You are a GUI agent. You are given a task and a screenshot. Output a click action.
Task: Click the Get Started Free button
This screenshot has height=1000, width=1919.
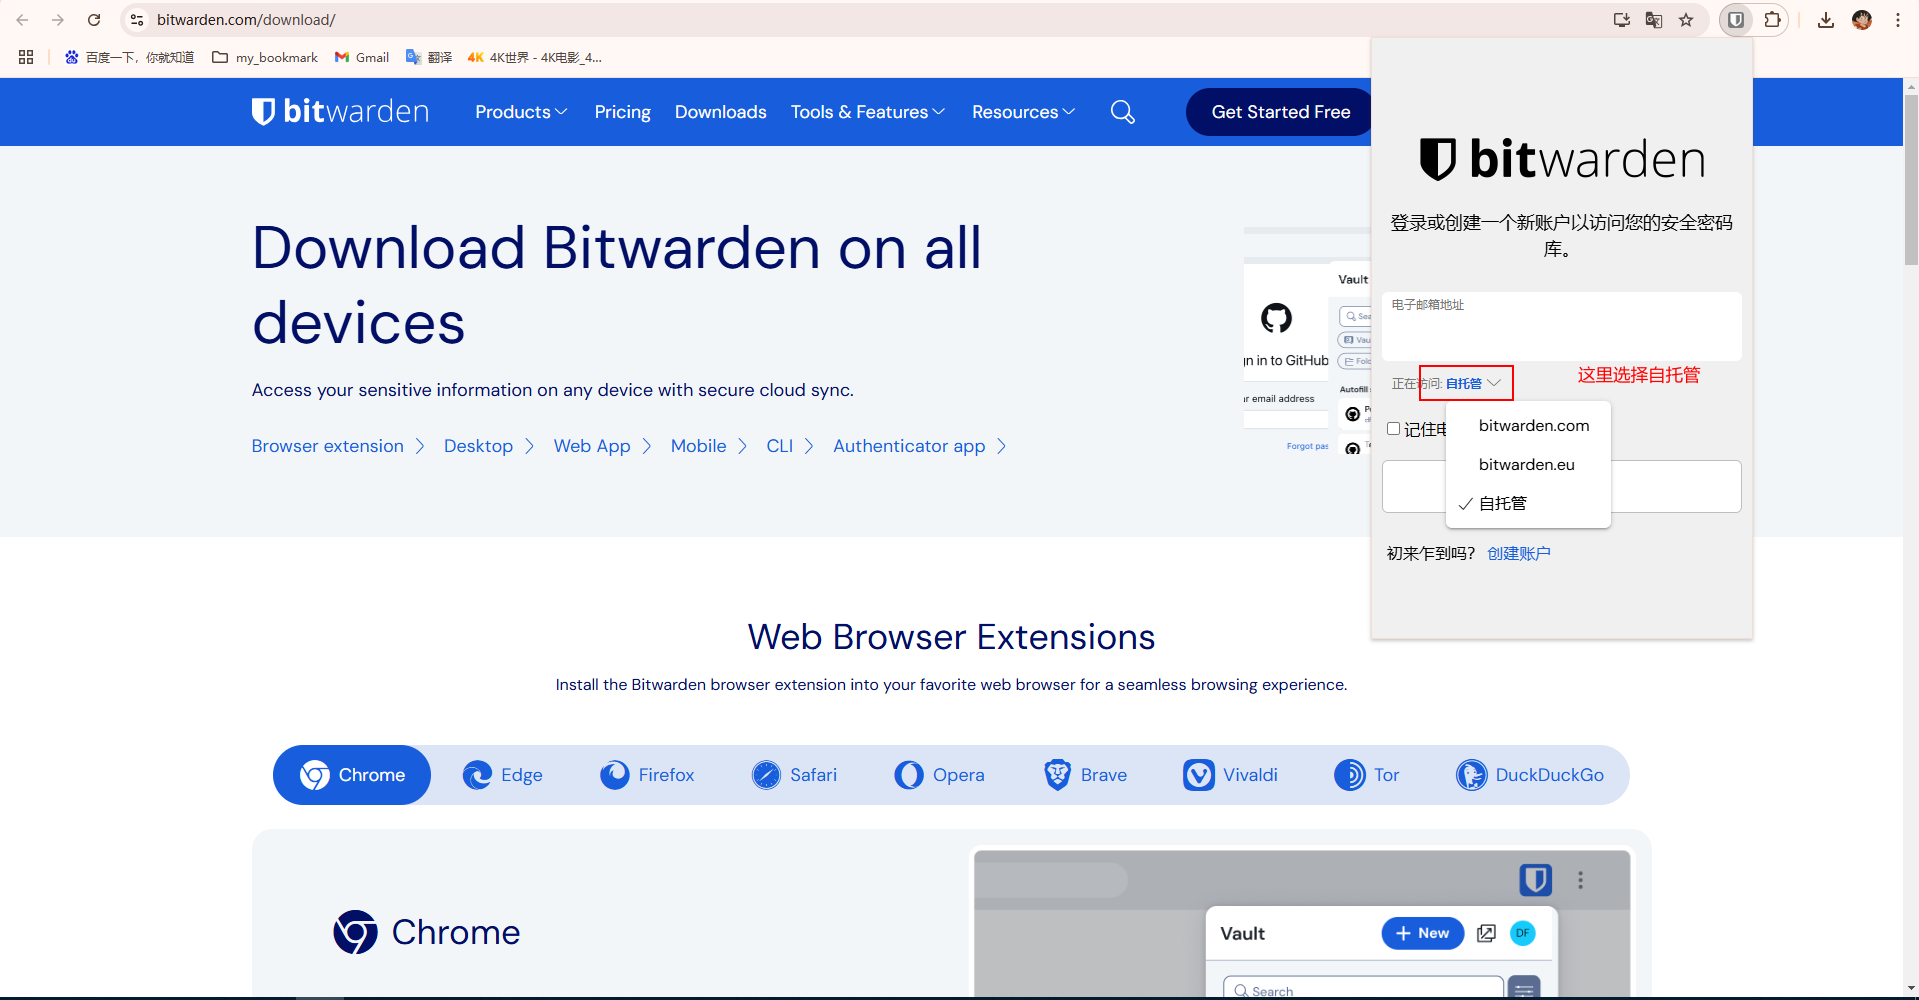coord(1280,112)
